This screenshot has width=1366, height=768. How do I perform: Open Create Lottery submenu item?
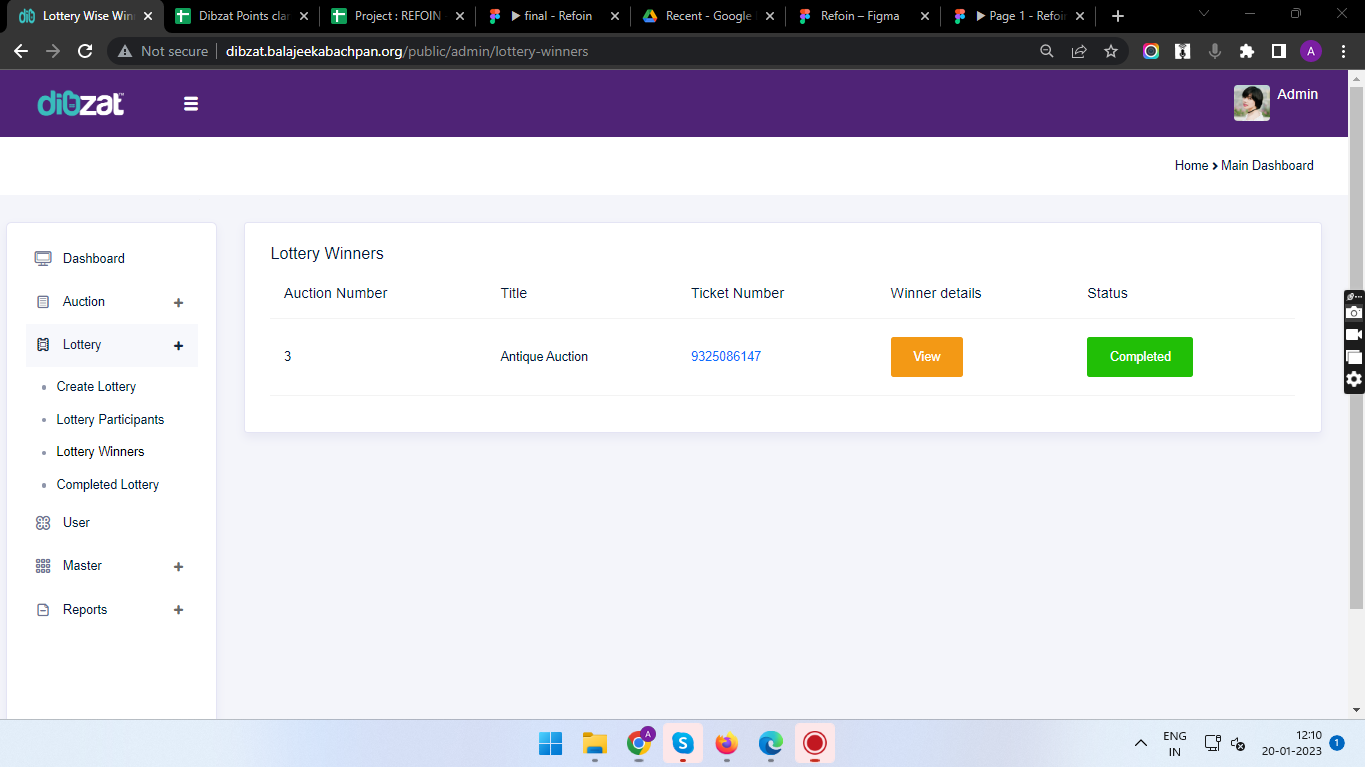coord(96,387)
